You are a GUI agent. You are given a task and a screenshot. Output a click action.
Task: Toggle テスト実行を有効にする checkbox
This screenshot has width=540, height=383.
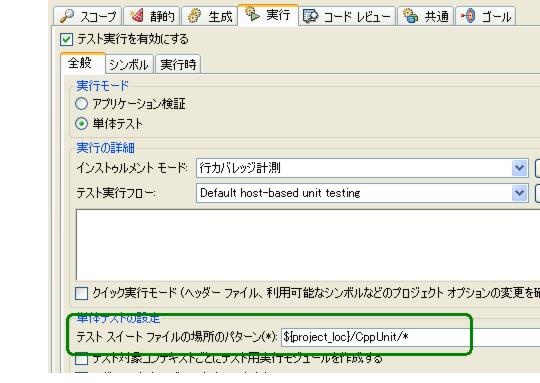click(x=66, y=39)
